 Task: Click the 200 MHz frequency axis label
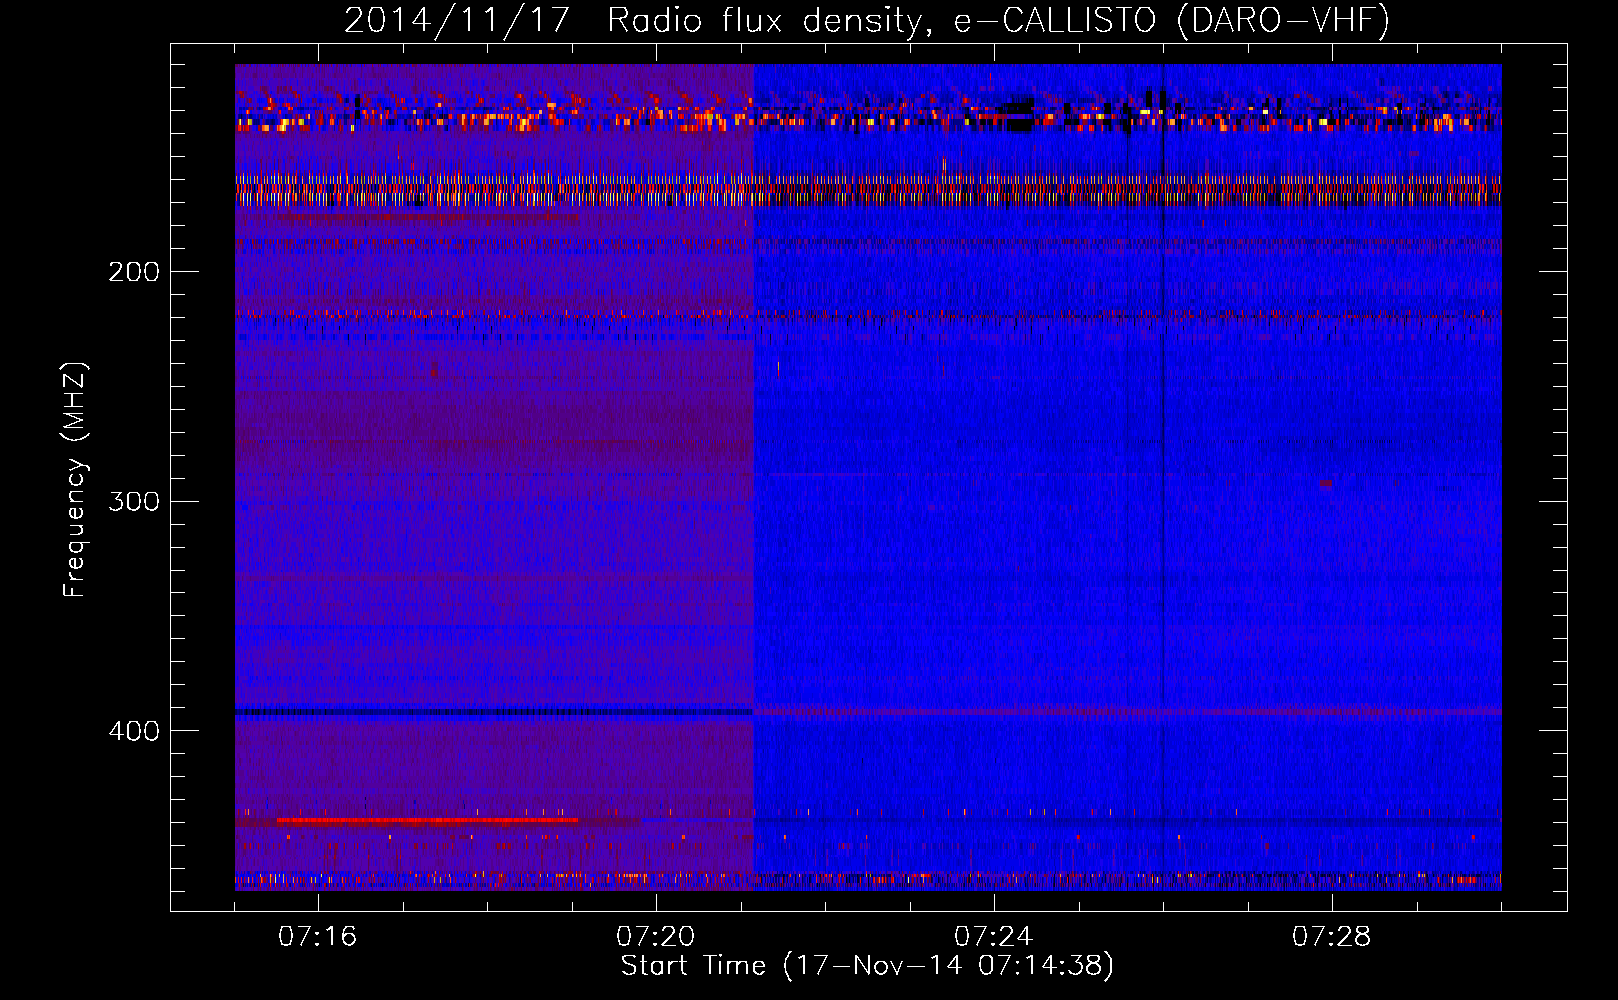(x=133, y=272)
